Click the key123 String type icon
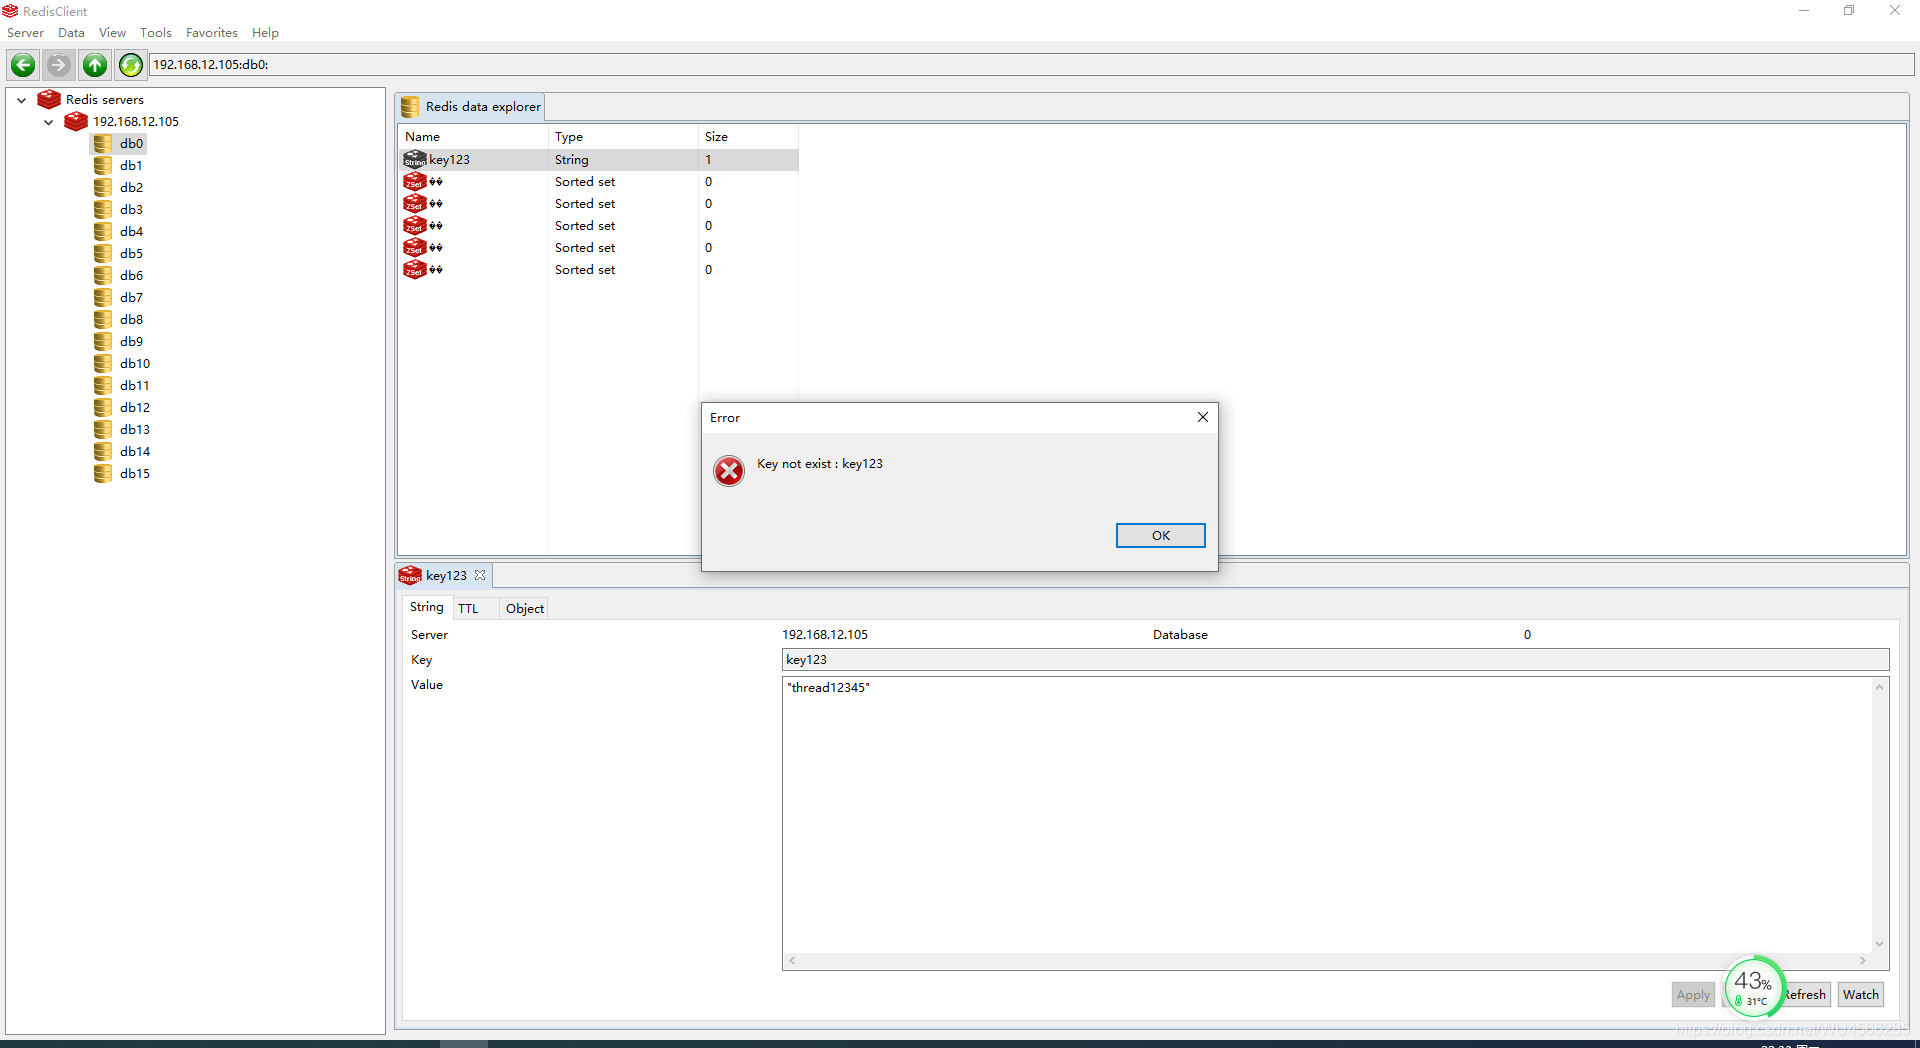The height and width of the screenshot is (1048, 1920). [x=415, y=159]
